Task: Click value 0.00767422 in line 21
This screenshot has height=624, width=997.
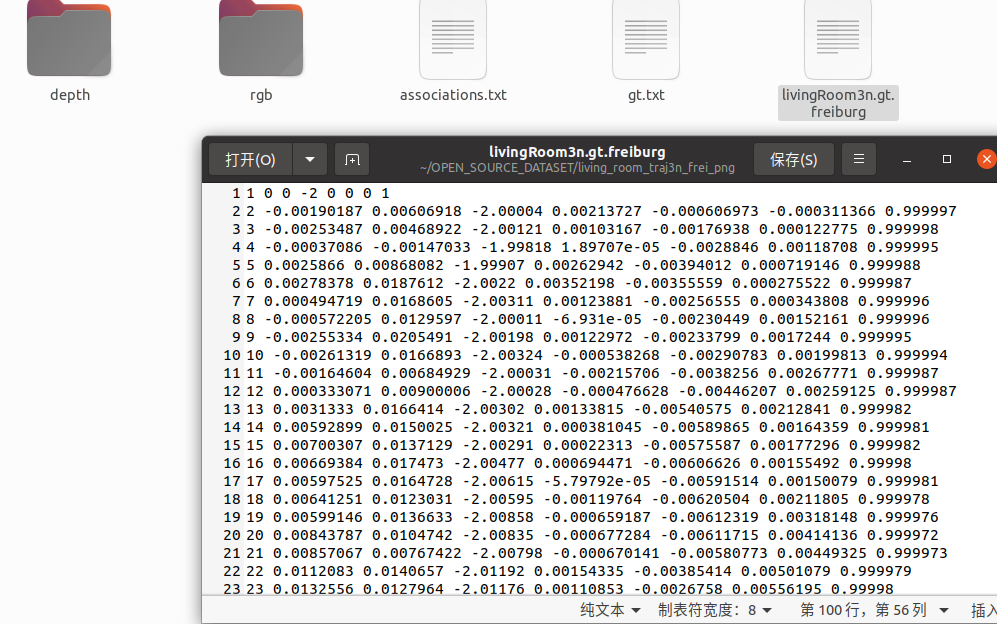Action: (417, 553)
